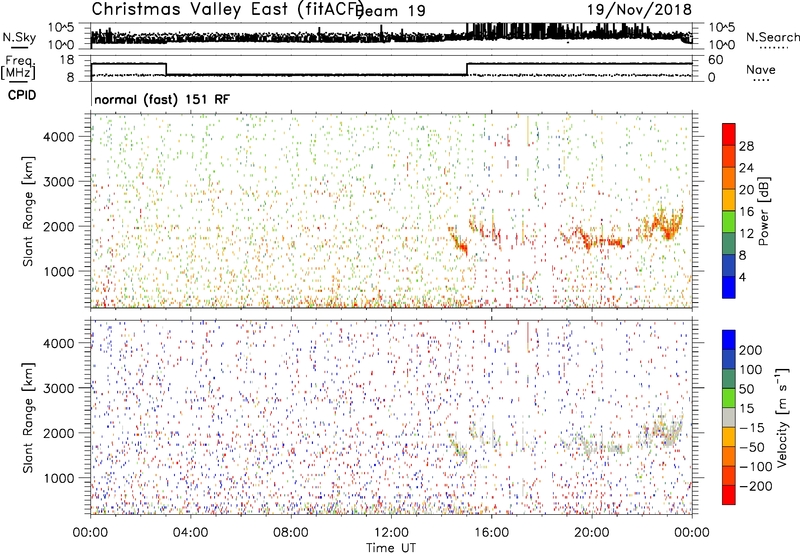This screenshot has width=800, height=554.
Task: Click the "4000" tick in the velocity panel
Action: click(x=59, y=343)
